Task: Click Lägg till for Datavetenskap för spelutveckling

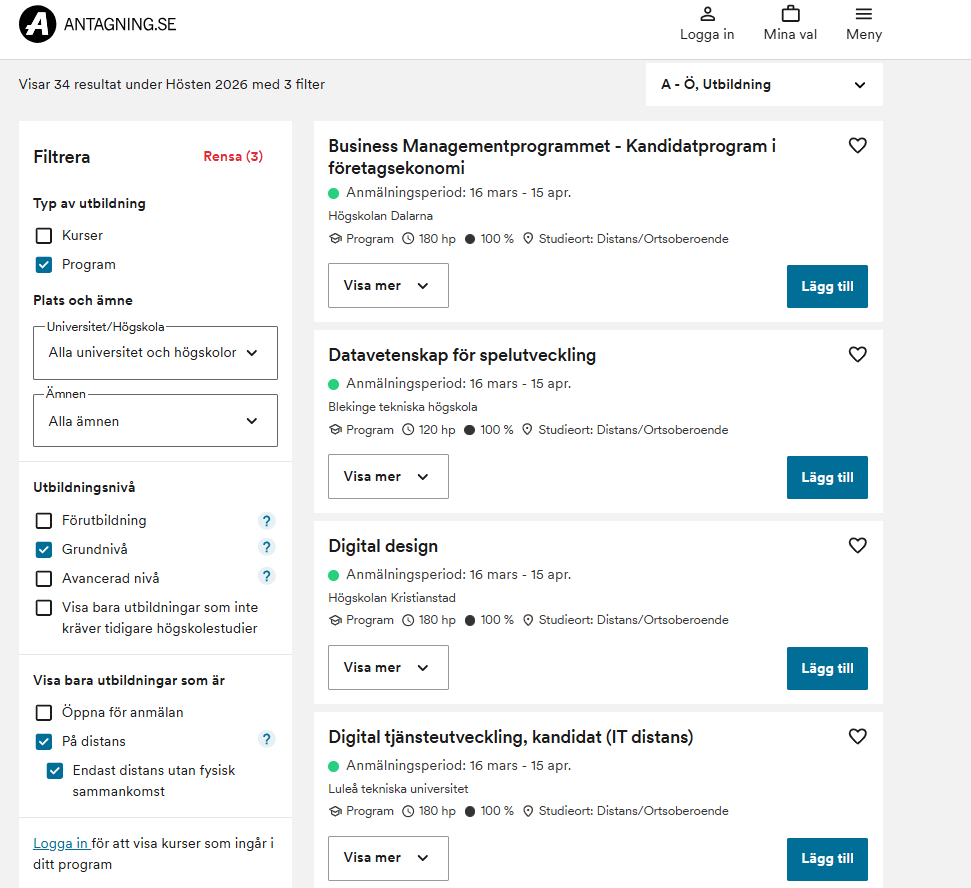Action: click(x=827, y=477)
